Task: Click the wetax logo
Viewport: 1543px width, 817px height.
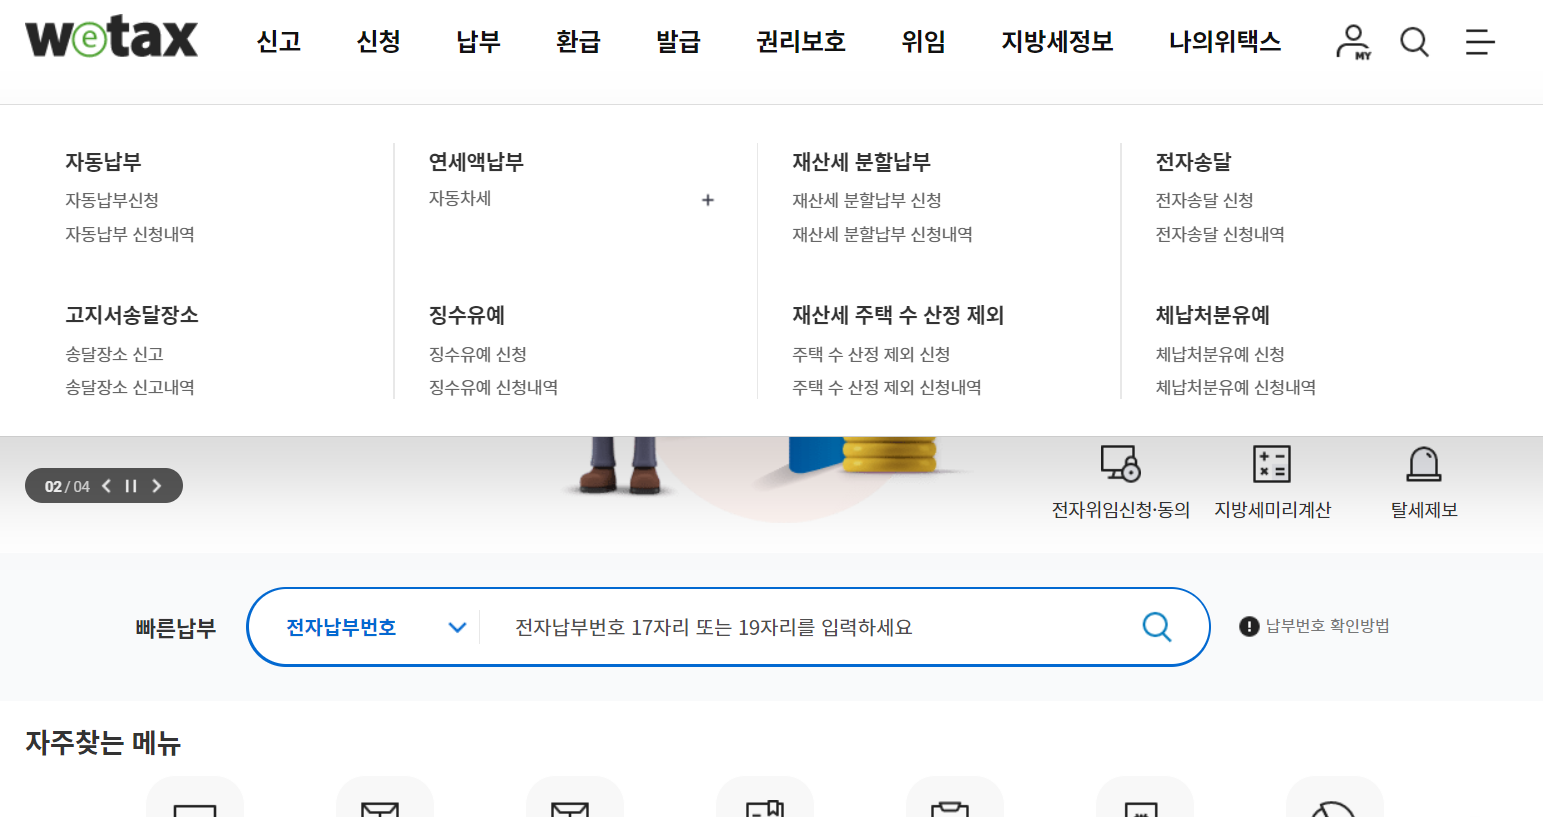Action: point(112,37)
